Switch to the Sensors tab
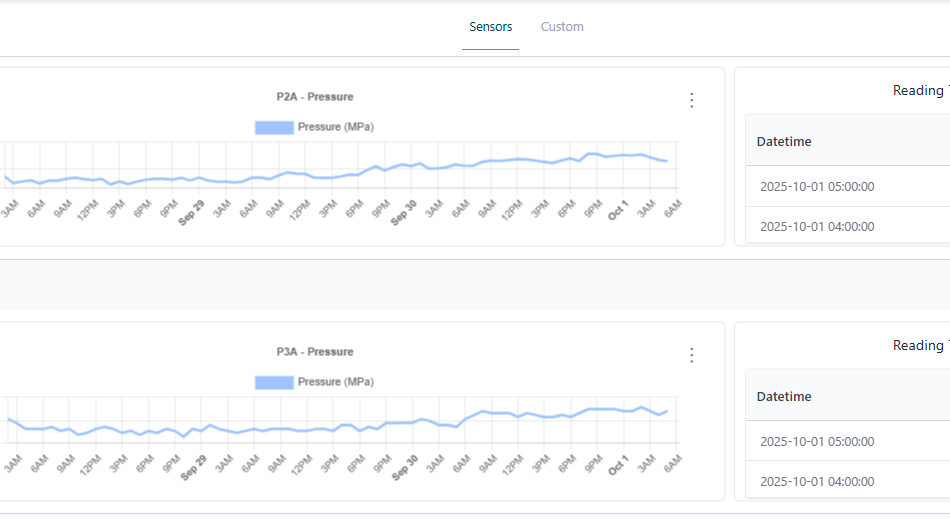 click(490, 27)
